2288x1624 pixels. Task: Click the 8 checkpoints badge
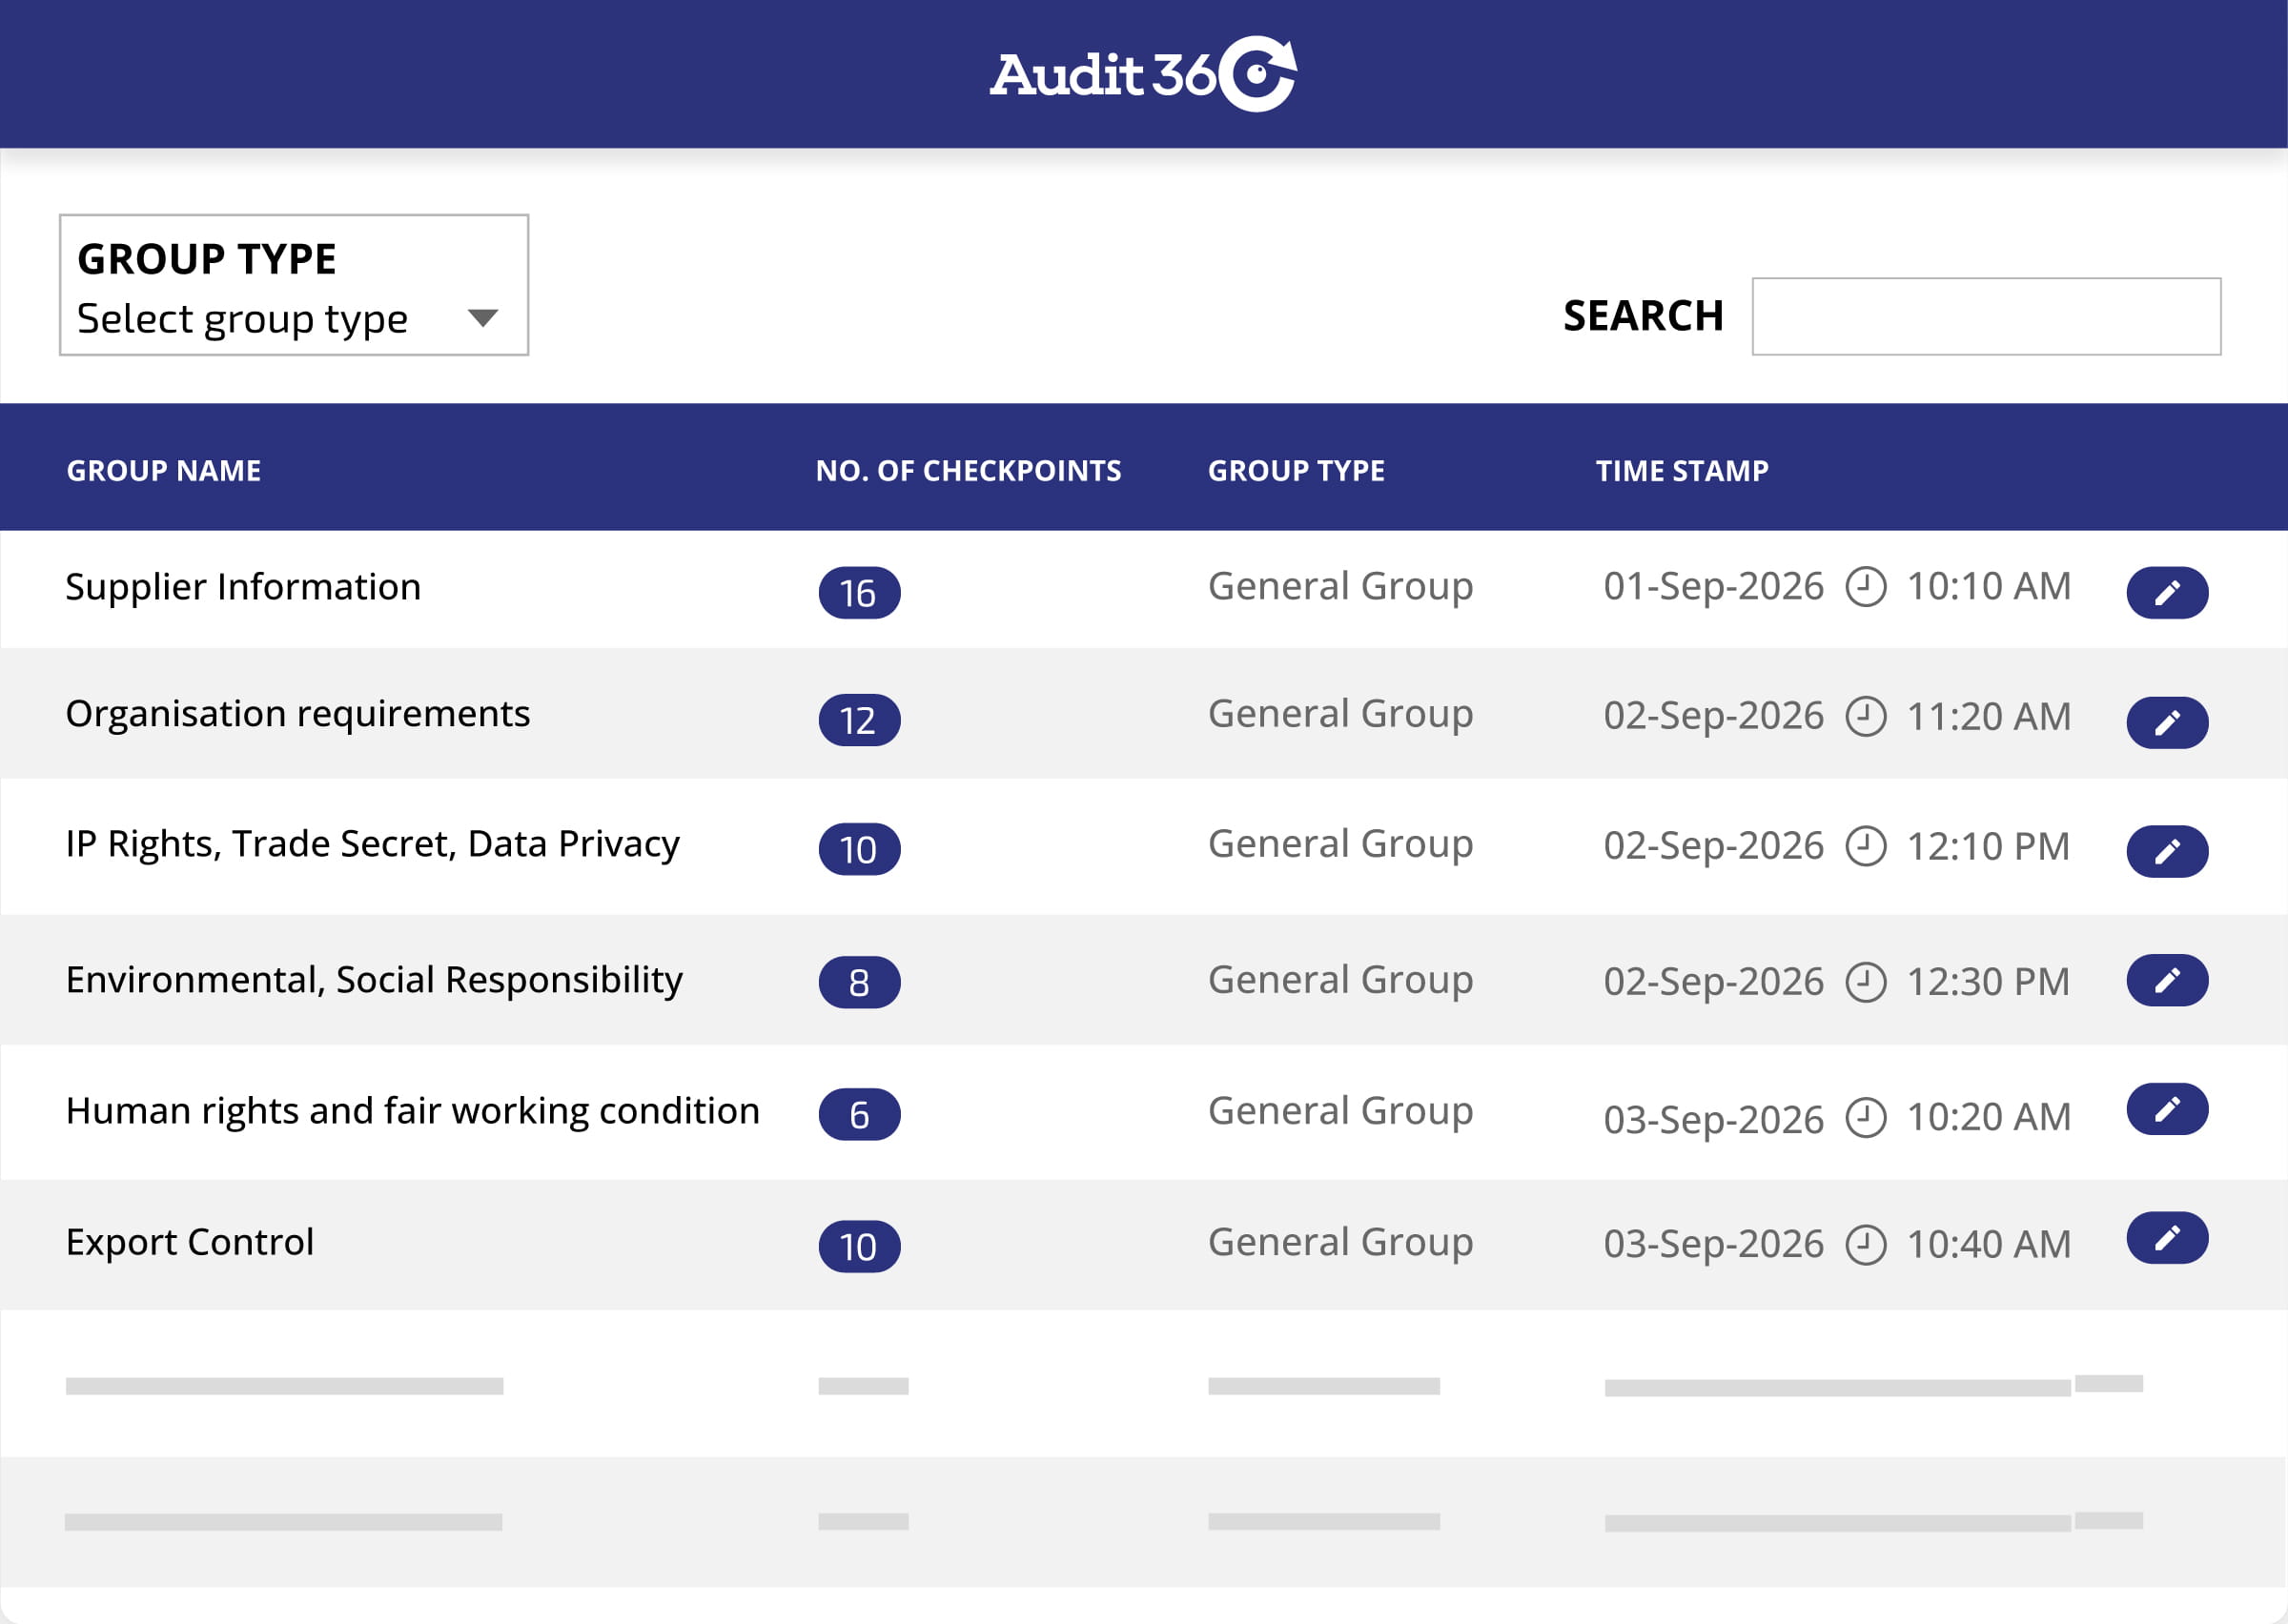[x=859, y=982]
